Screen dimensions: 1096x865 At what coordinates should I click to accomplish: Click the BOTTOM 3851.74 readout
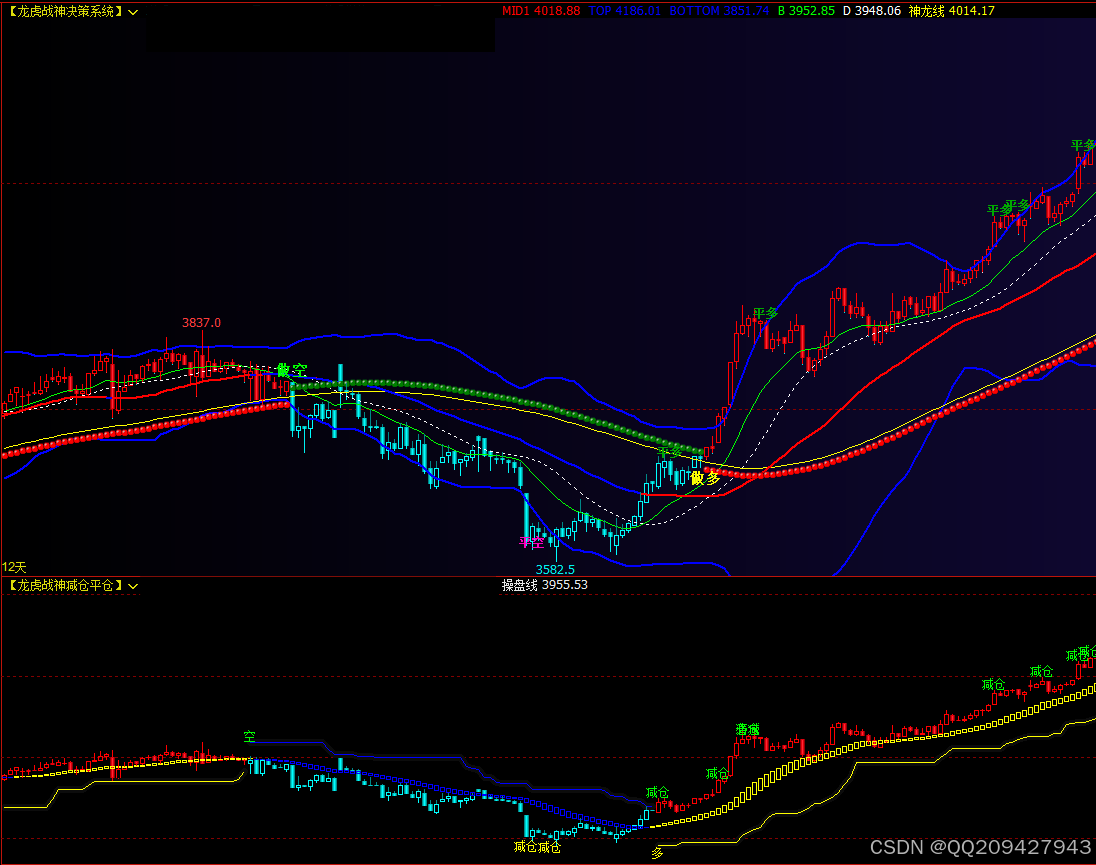click(719, 11)
